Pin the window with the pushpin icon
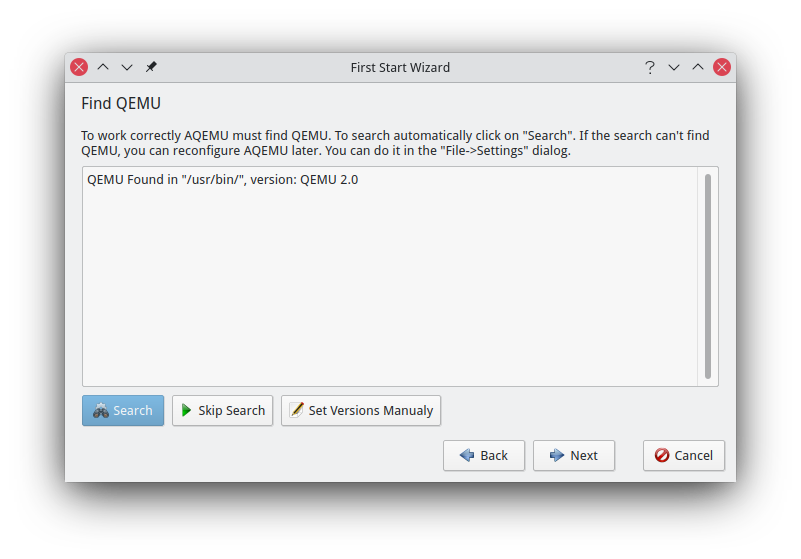Image resolution: width=801 pixels, height=559 pixels. [151, 67]
